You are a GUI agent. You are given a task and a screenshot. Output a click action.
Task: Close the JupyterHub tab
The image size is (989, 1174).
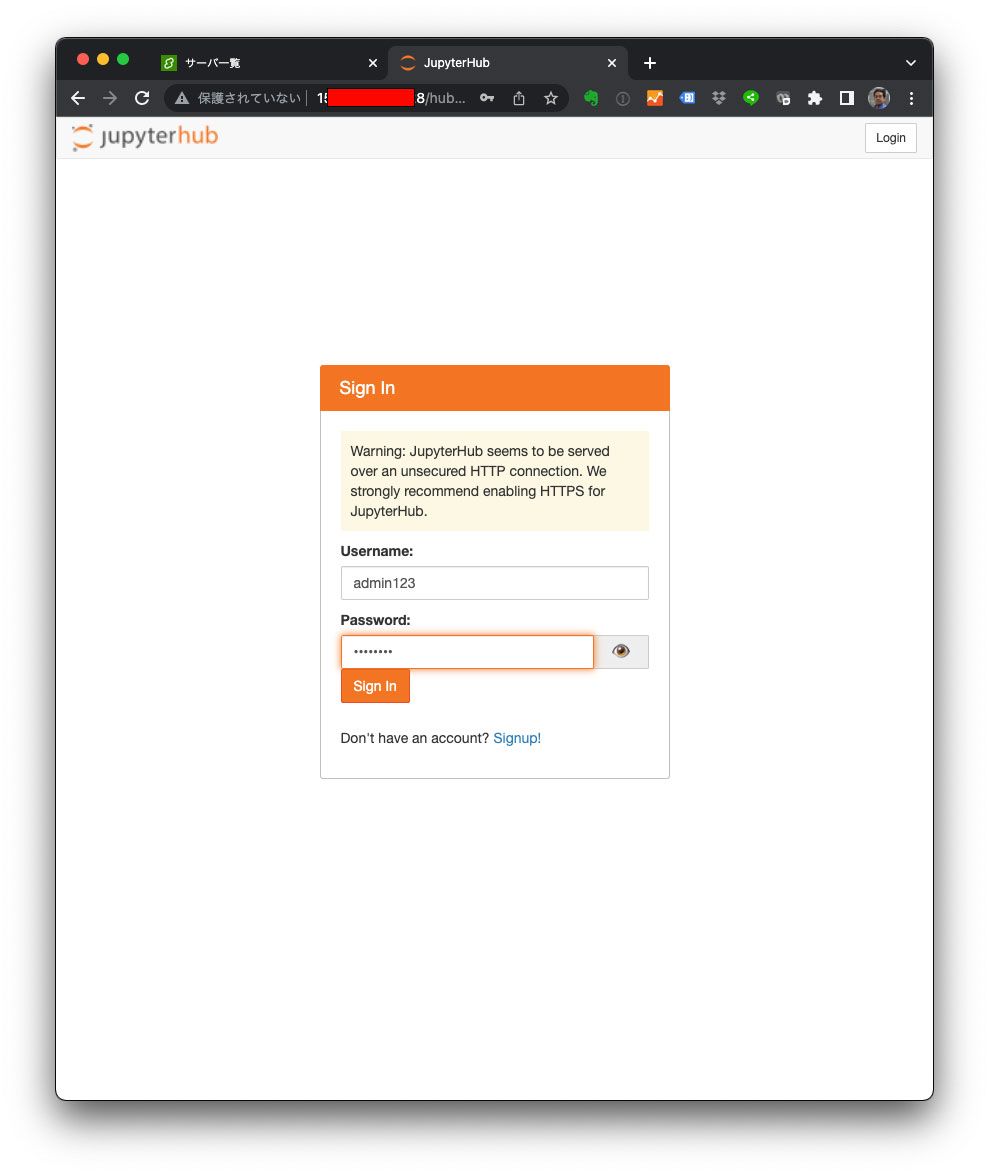pyautogui.click(x=612, y=63)
